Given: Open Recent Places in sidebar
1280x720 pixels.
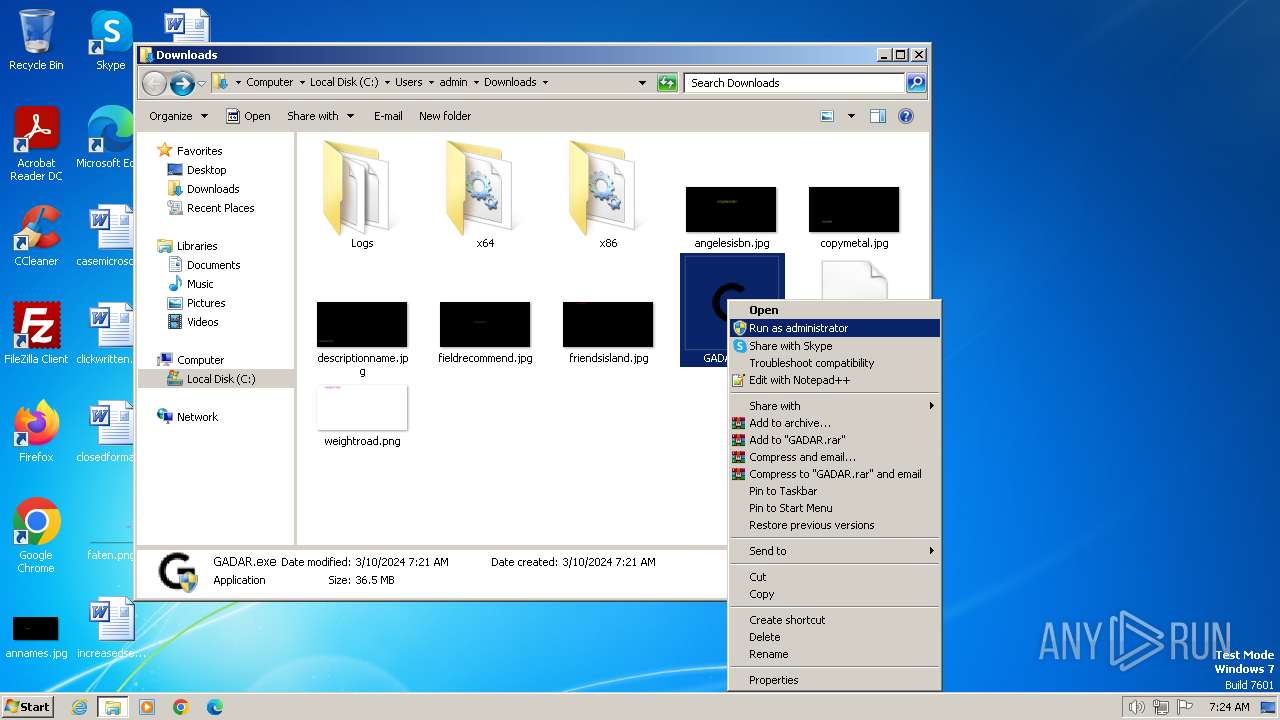Looking at the screenshot, I should tap(220, 208).
